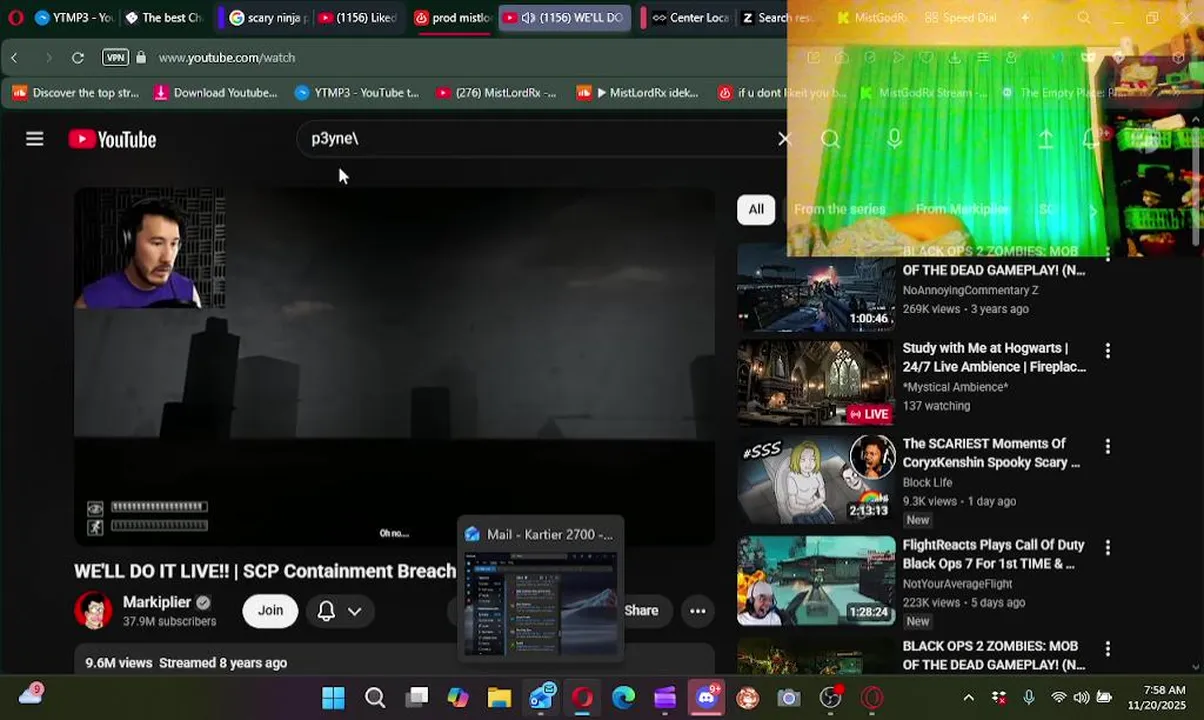The width and height of the screenshot is (1204, 720).
Task: Open 'Discover the top str...' bookmark
Action: 77,93
